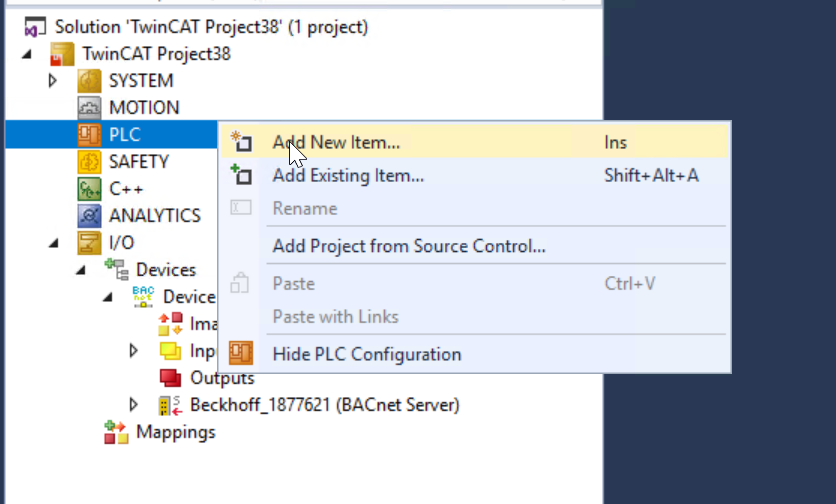
Task: Select the red Outputs icon
Action: click(x=170, y=378)
